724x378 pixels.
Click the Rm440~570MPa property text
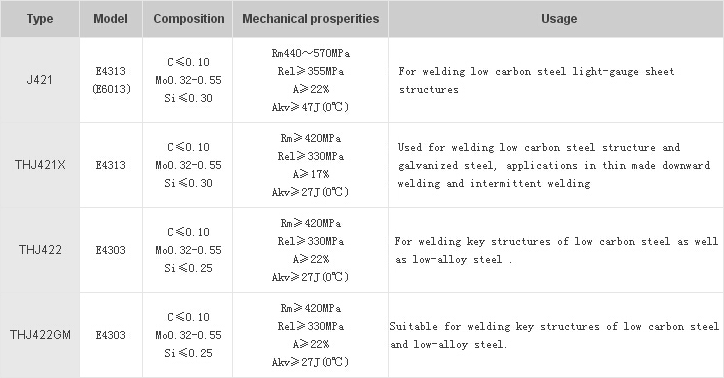pyautogui.click(x=311, y=54)
